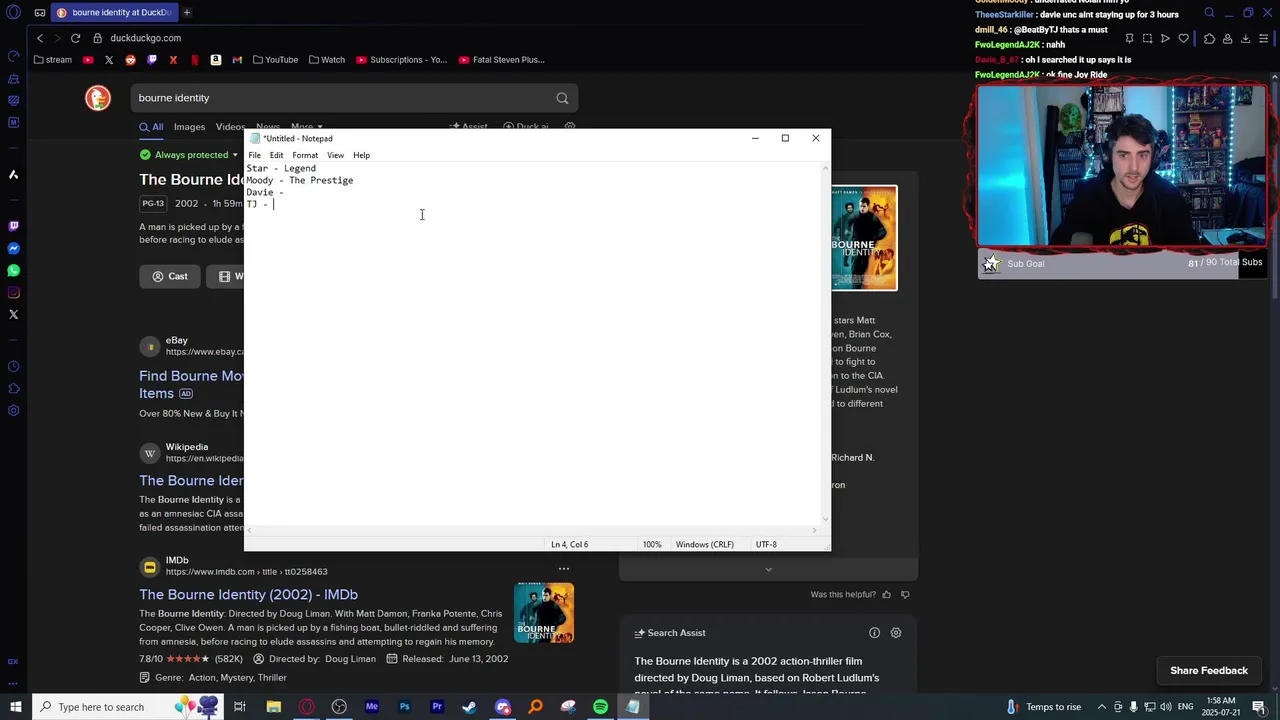Screen dimensions: 1280x720
Task: Open Search Assist settings gear
Action: pos(896,633)
